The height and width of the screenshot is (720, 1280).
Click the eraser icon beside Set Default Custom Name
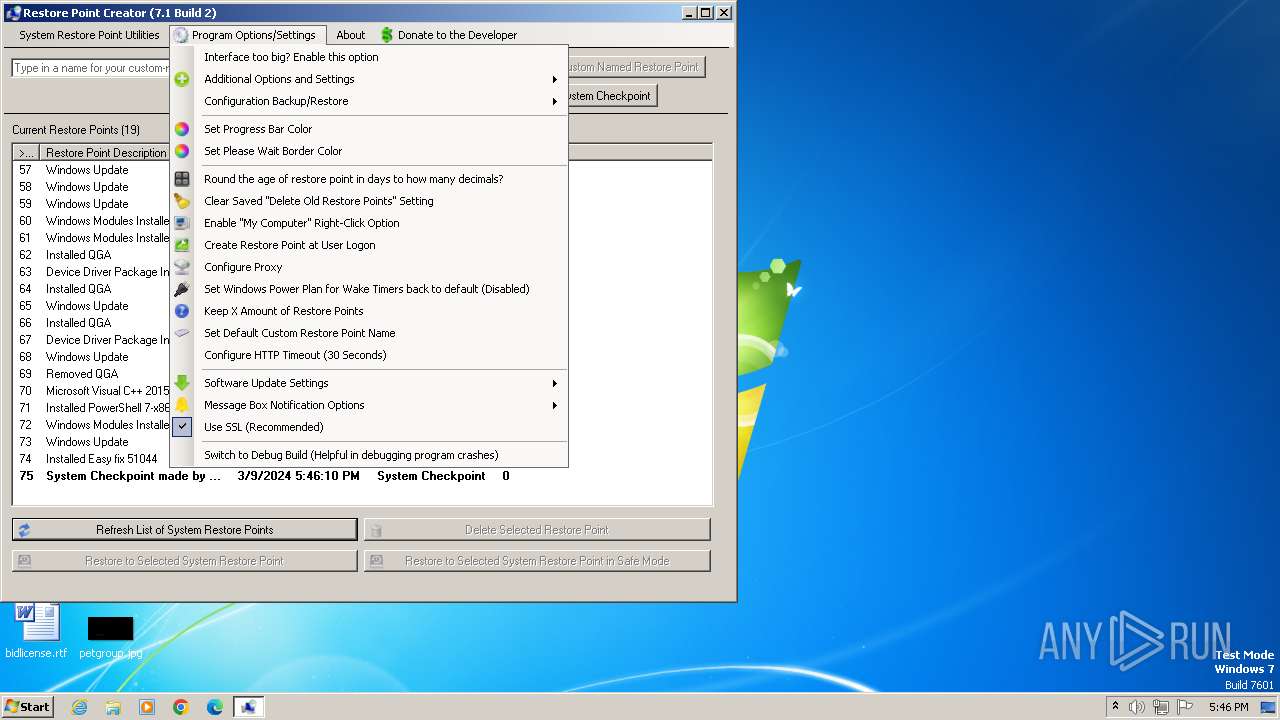point(182,333)
